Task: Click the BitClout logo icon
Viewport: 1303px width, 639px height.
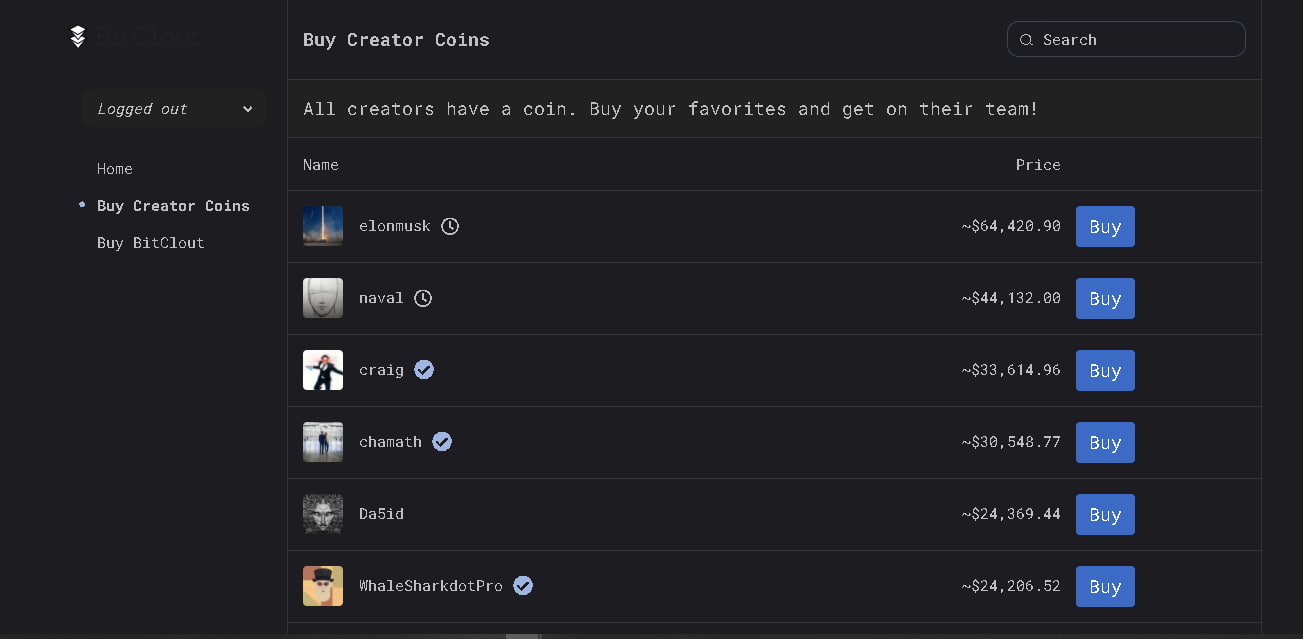Action: pyautogui.click(x=78, y=35)
